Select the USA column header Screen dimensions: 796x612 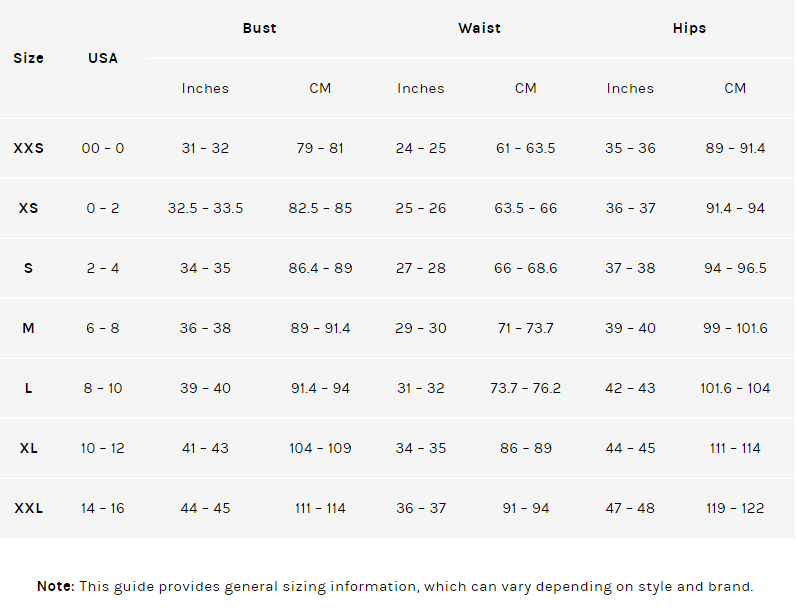[103, 58]
